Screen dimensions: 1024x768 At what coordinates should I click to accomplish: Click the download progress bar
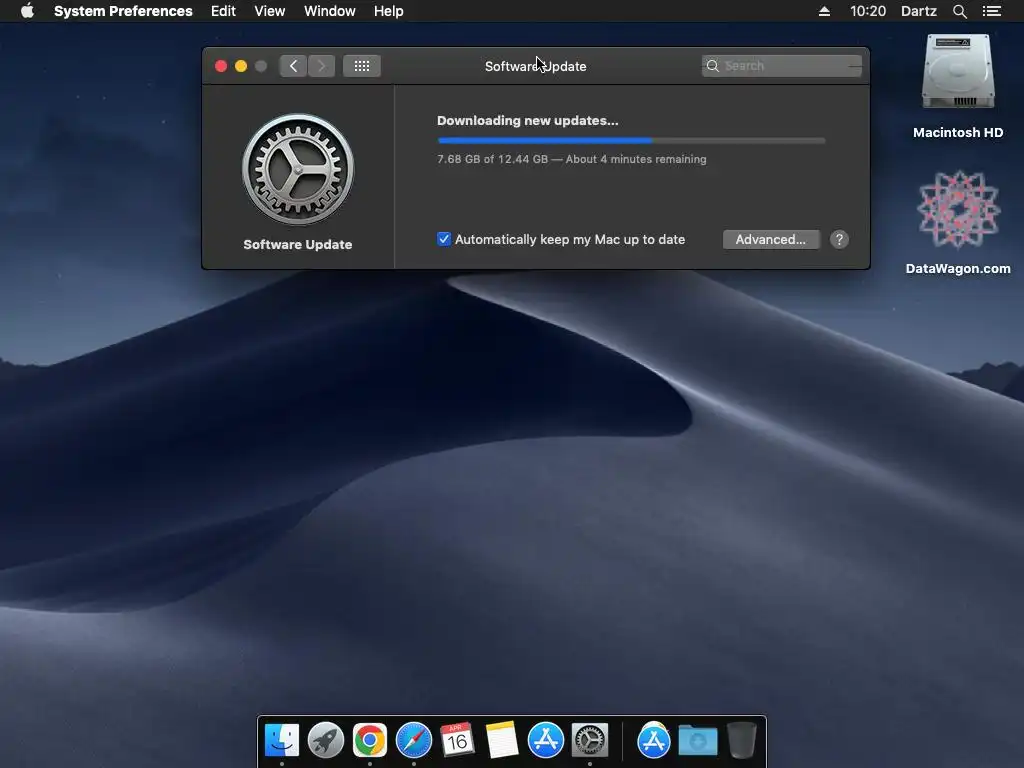click(x=631, y=140)
